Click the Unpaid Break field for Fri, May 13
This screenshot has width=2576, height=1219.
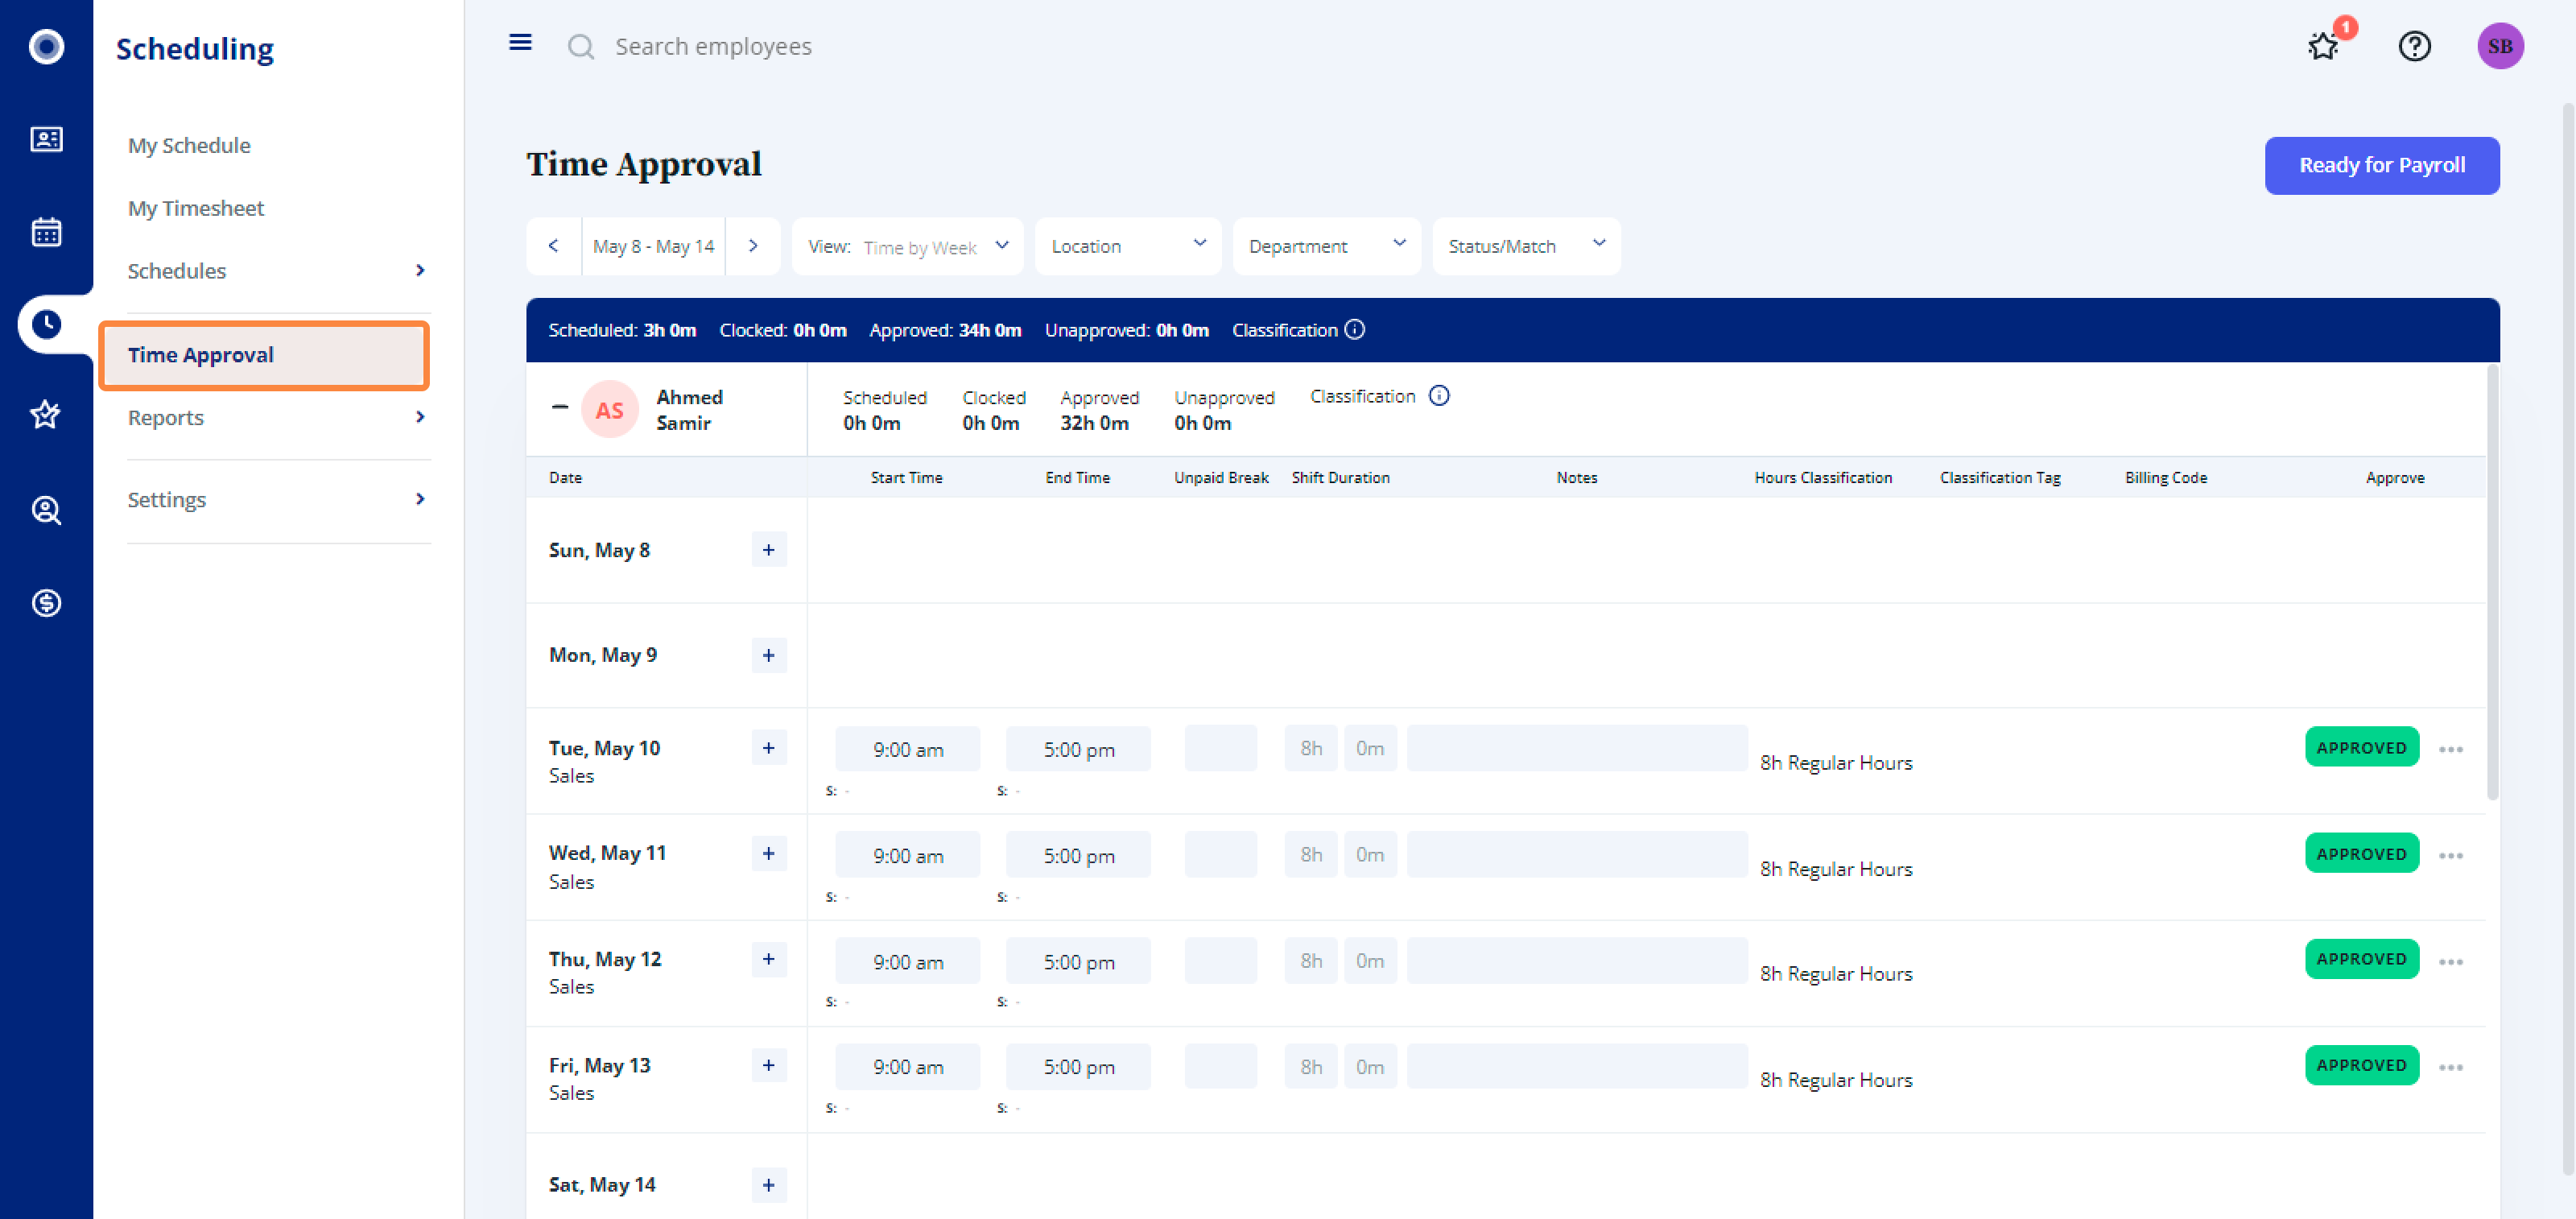point(1220,1067)
